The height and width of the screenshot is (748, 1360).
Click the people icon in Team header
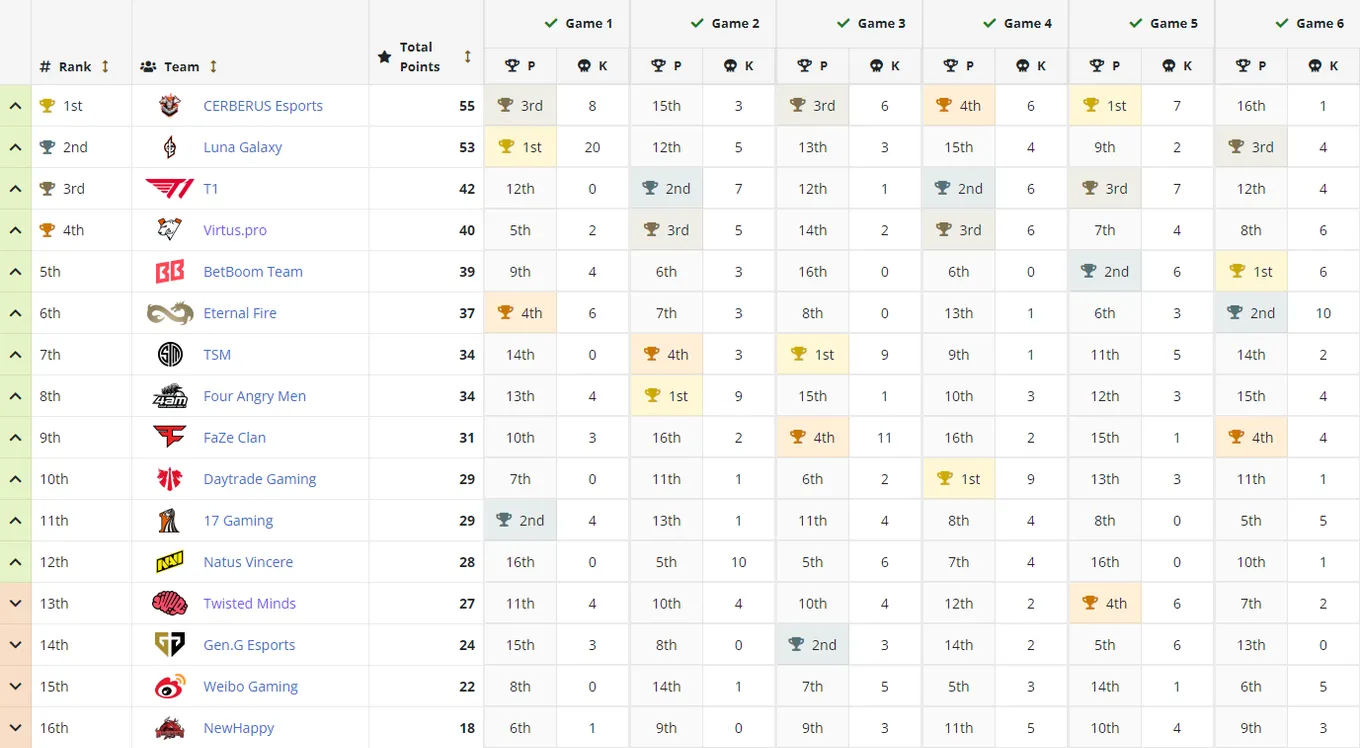coord(148,67)
